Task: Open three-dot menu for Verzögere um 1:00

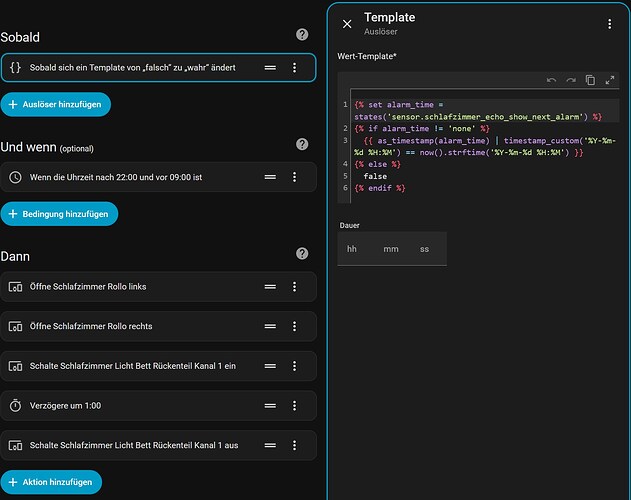Action: tap(295, 405)
